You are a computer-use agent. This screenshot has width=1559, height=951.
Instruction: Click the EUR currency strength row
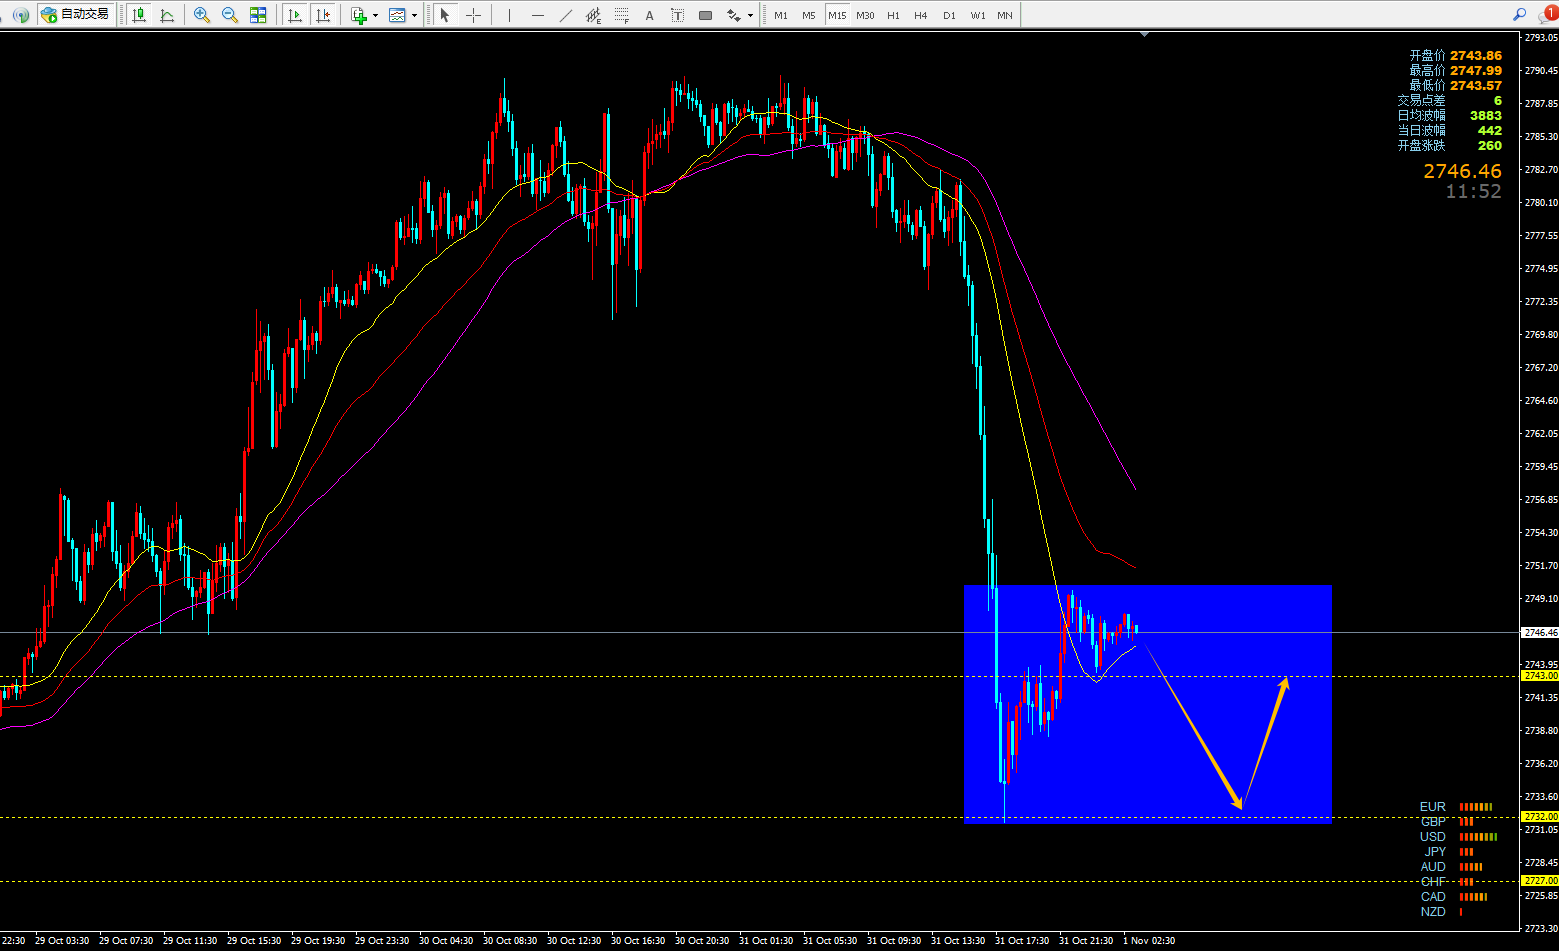(x=1456, y=807)
